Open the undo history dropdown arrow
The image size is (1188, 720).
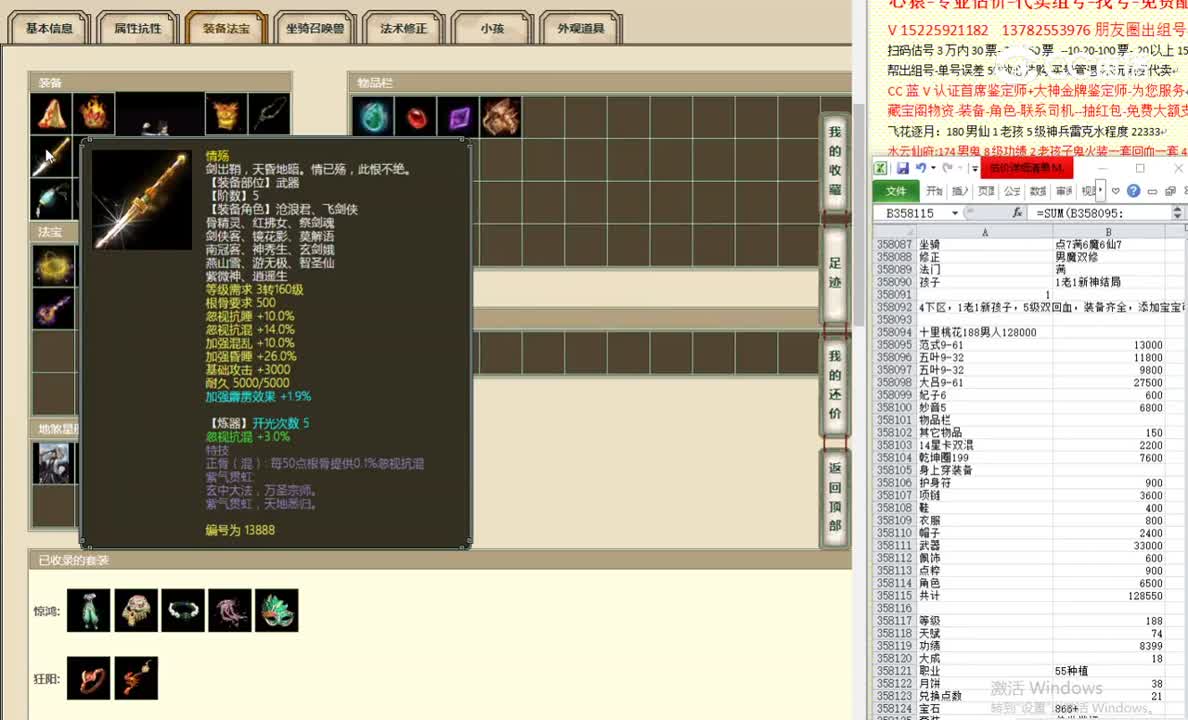tap(933, 168)
